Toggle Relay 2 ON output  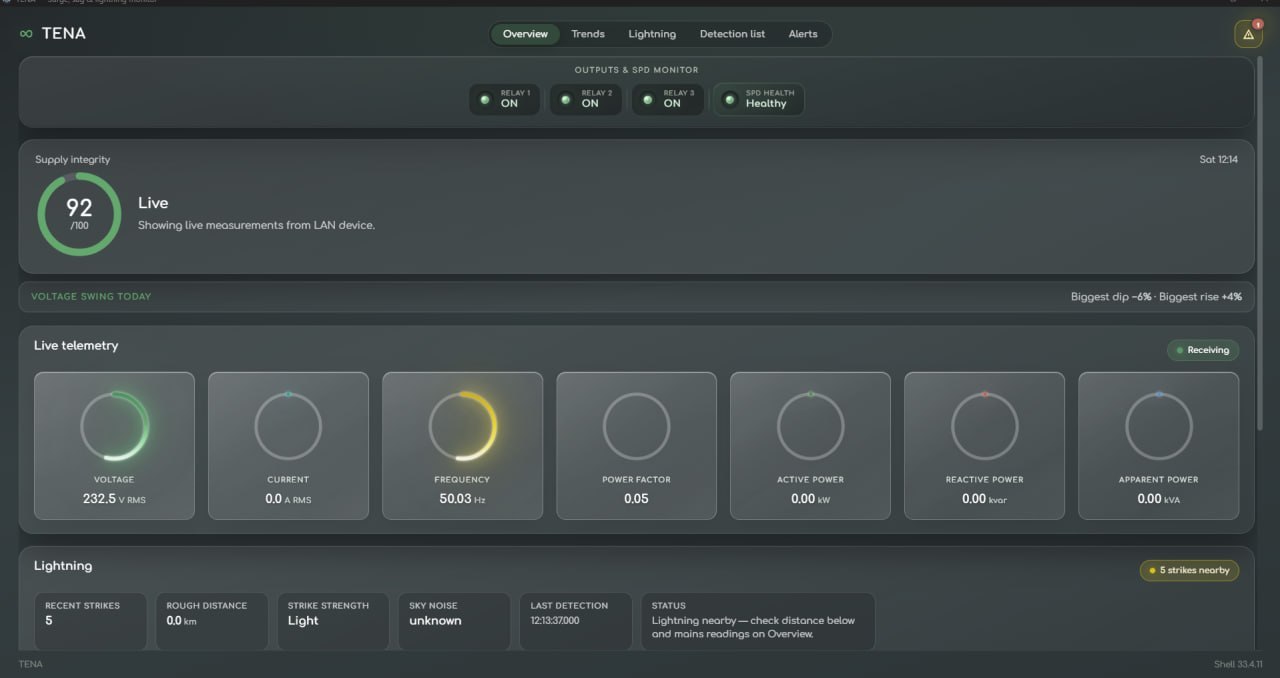click(586, 99)
